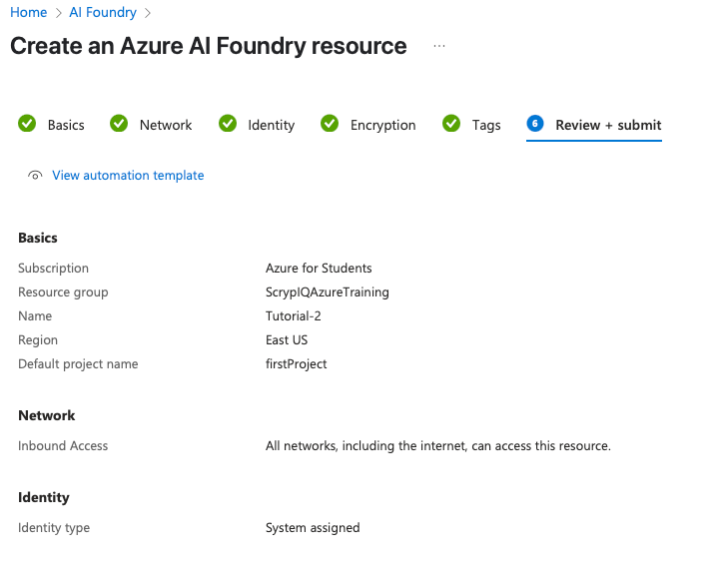This screenshot has width=720, height=572.
Task: Click the Identity green checkmark icon
Action: pyautogui.click(x=228, y=123)
